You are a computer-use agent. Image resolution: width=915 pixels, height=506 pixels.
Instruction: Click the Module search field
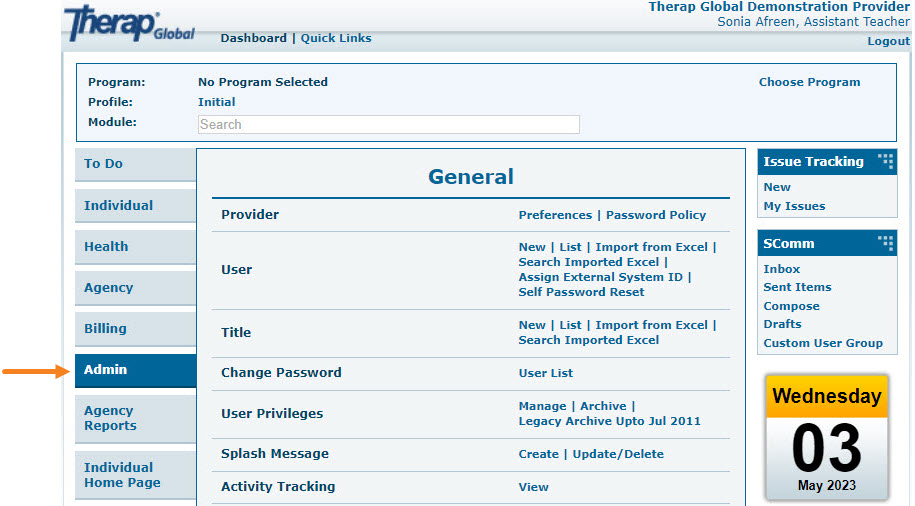coord(389,124)
